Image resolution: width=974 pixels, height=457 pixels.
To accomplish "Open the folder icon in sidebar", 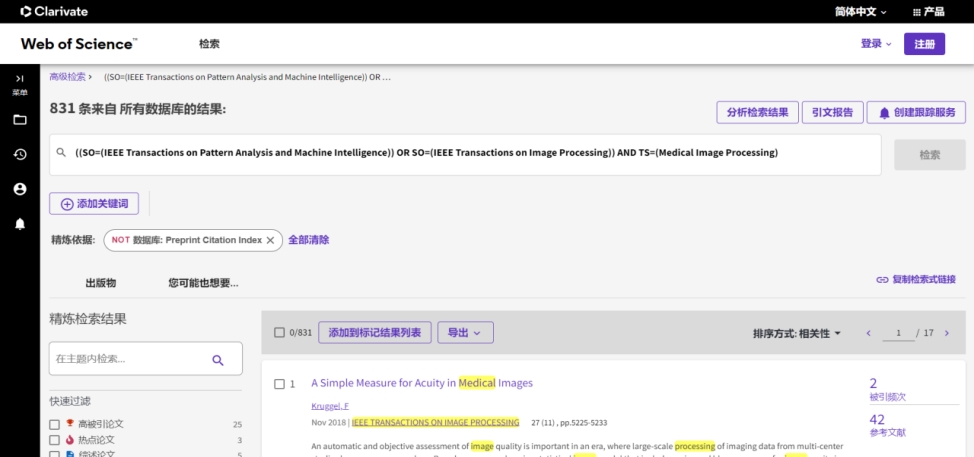I will tap(20, 120).
